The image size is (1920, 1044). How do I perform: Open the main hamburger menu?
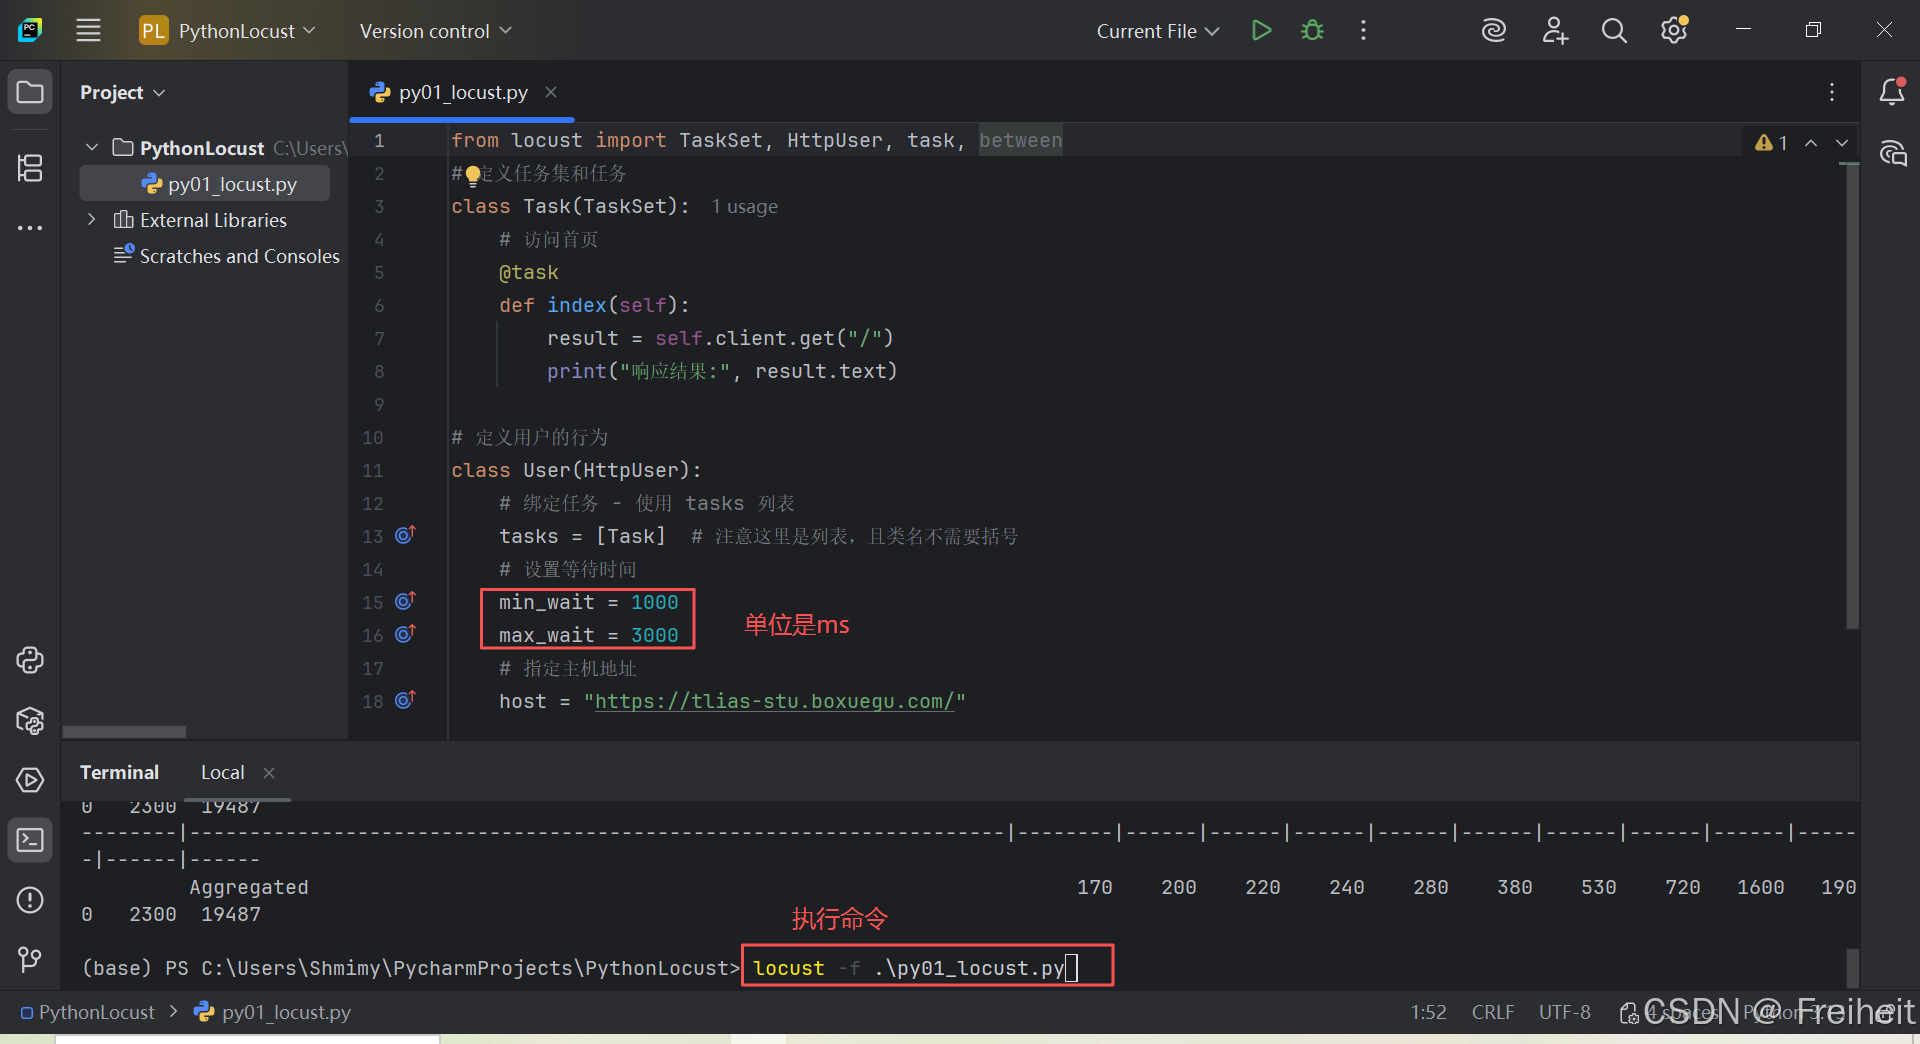point(88,30)
